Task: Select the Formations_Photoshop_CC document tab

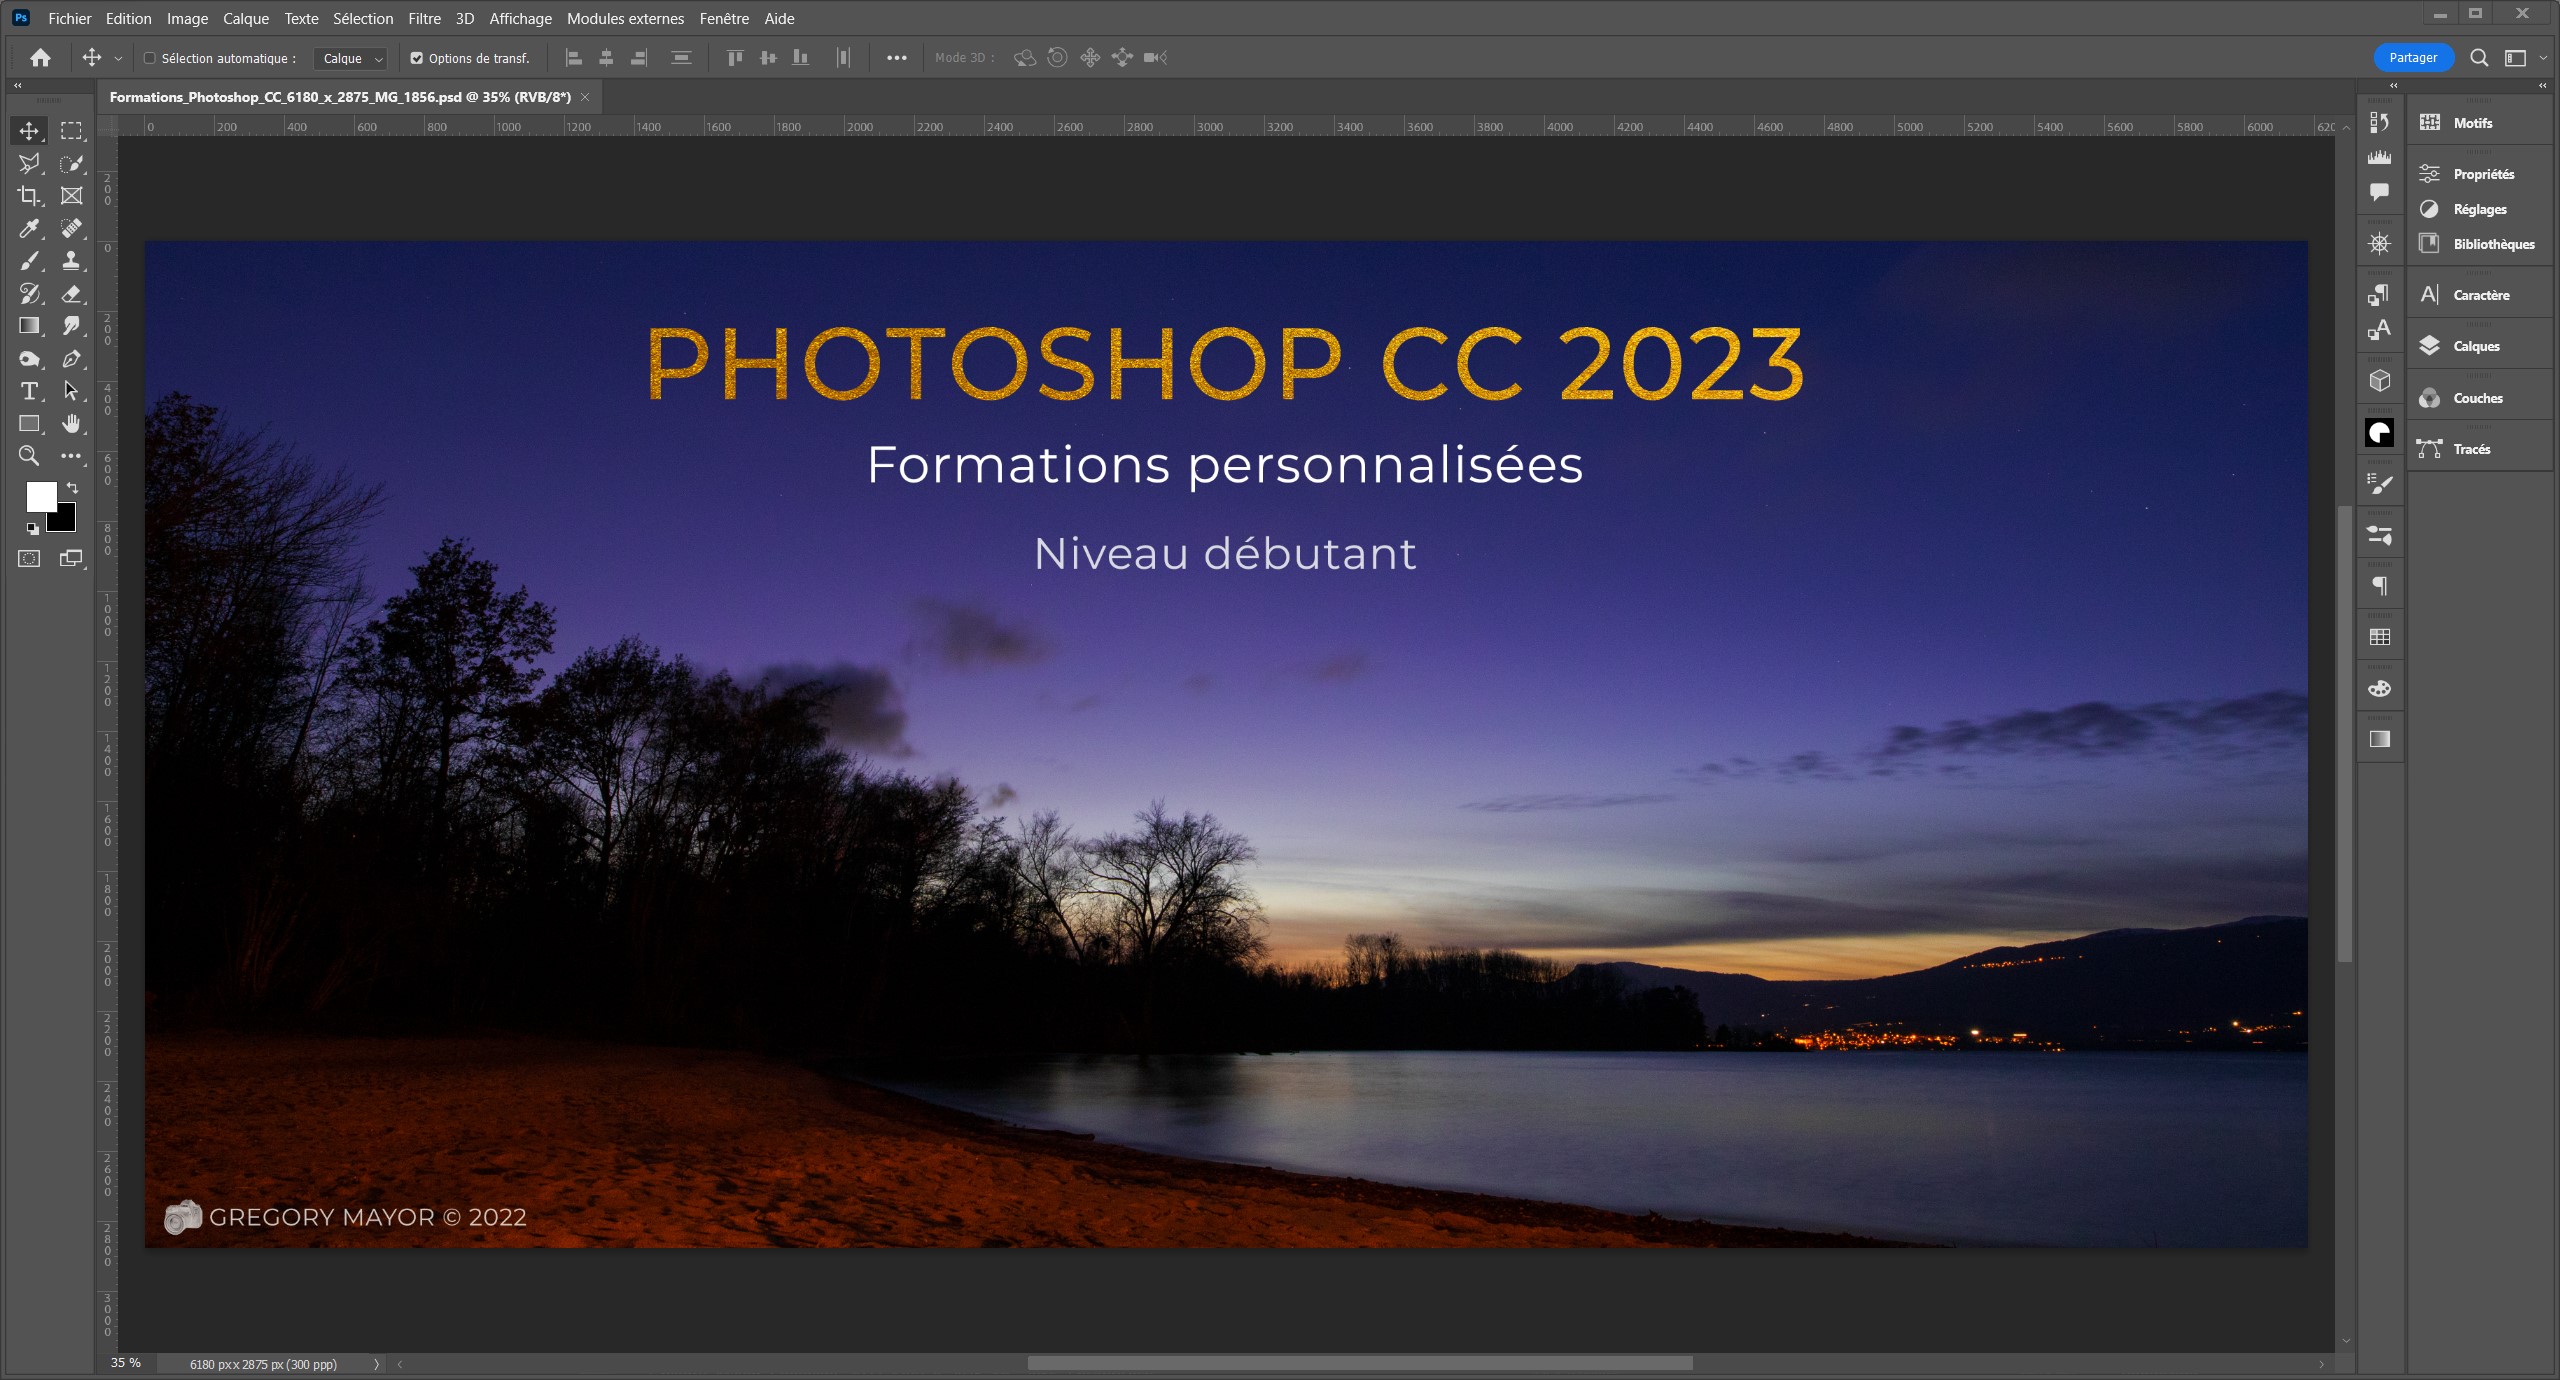Action: tap(340, 97)
